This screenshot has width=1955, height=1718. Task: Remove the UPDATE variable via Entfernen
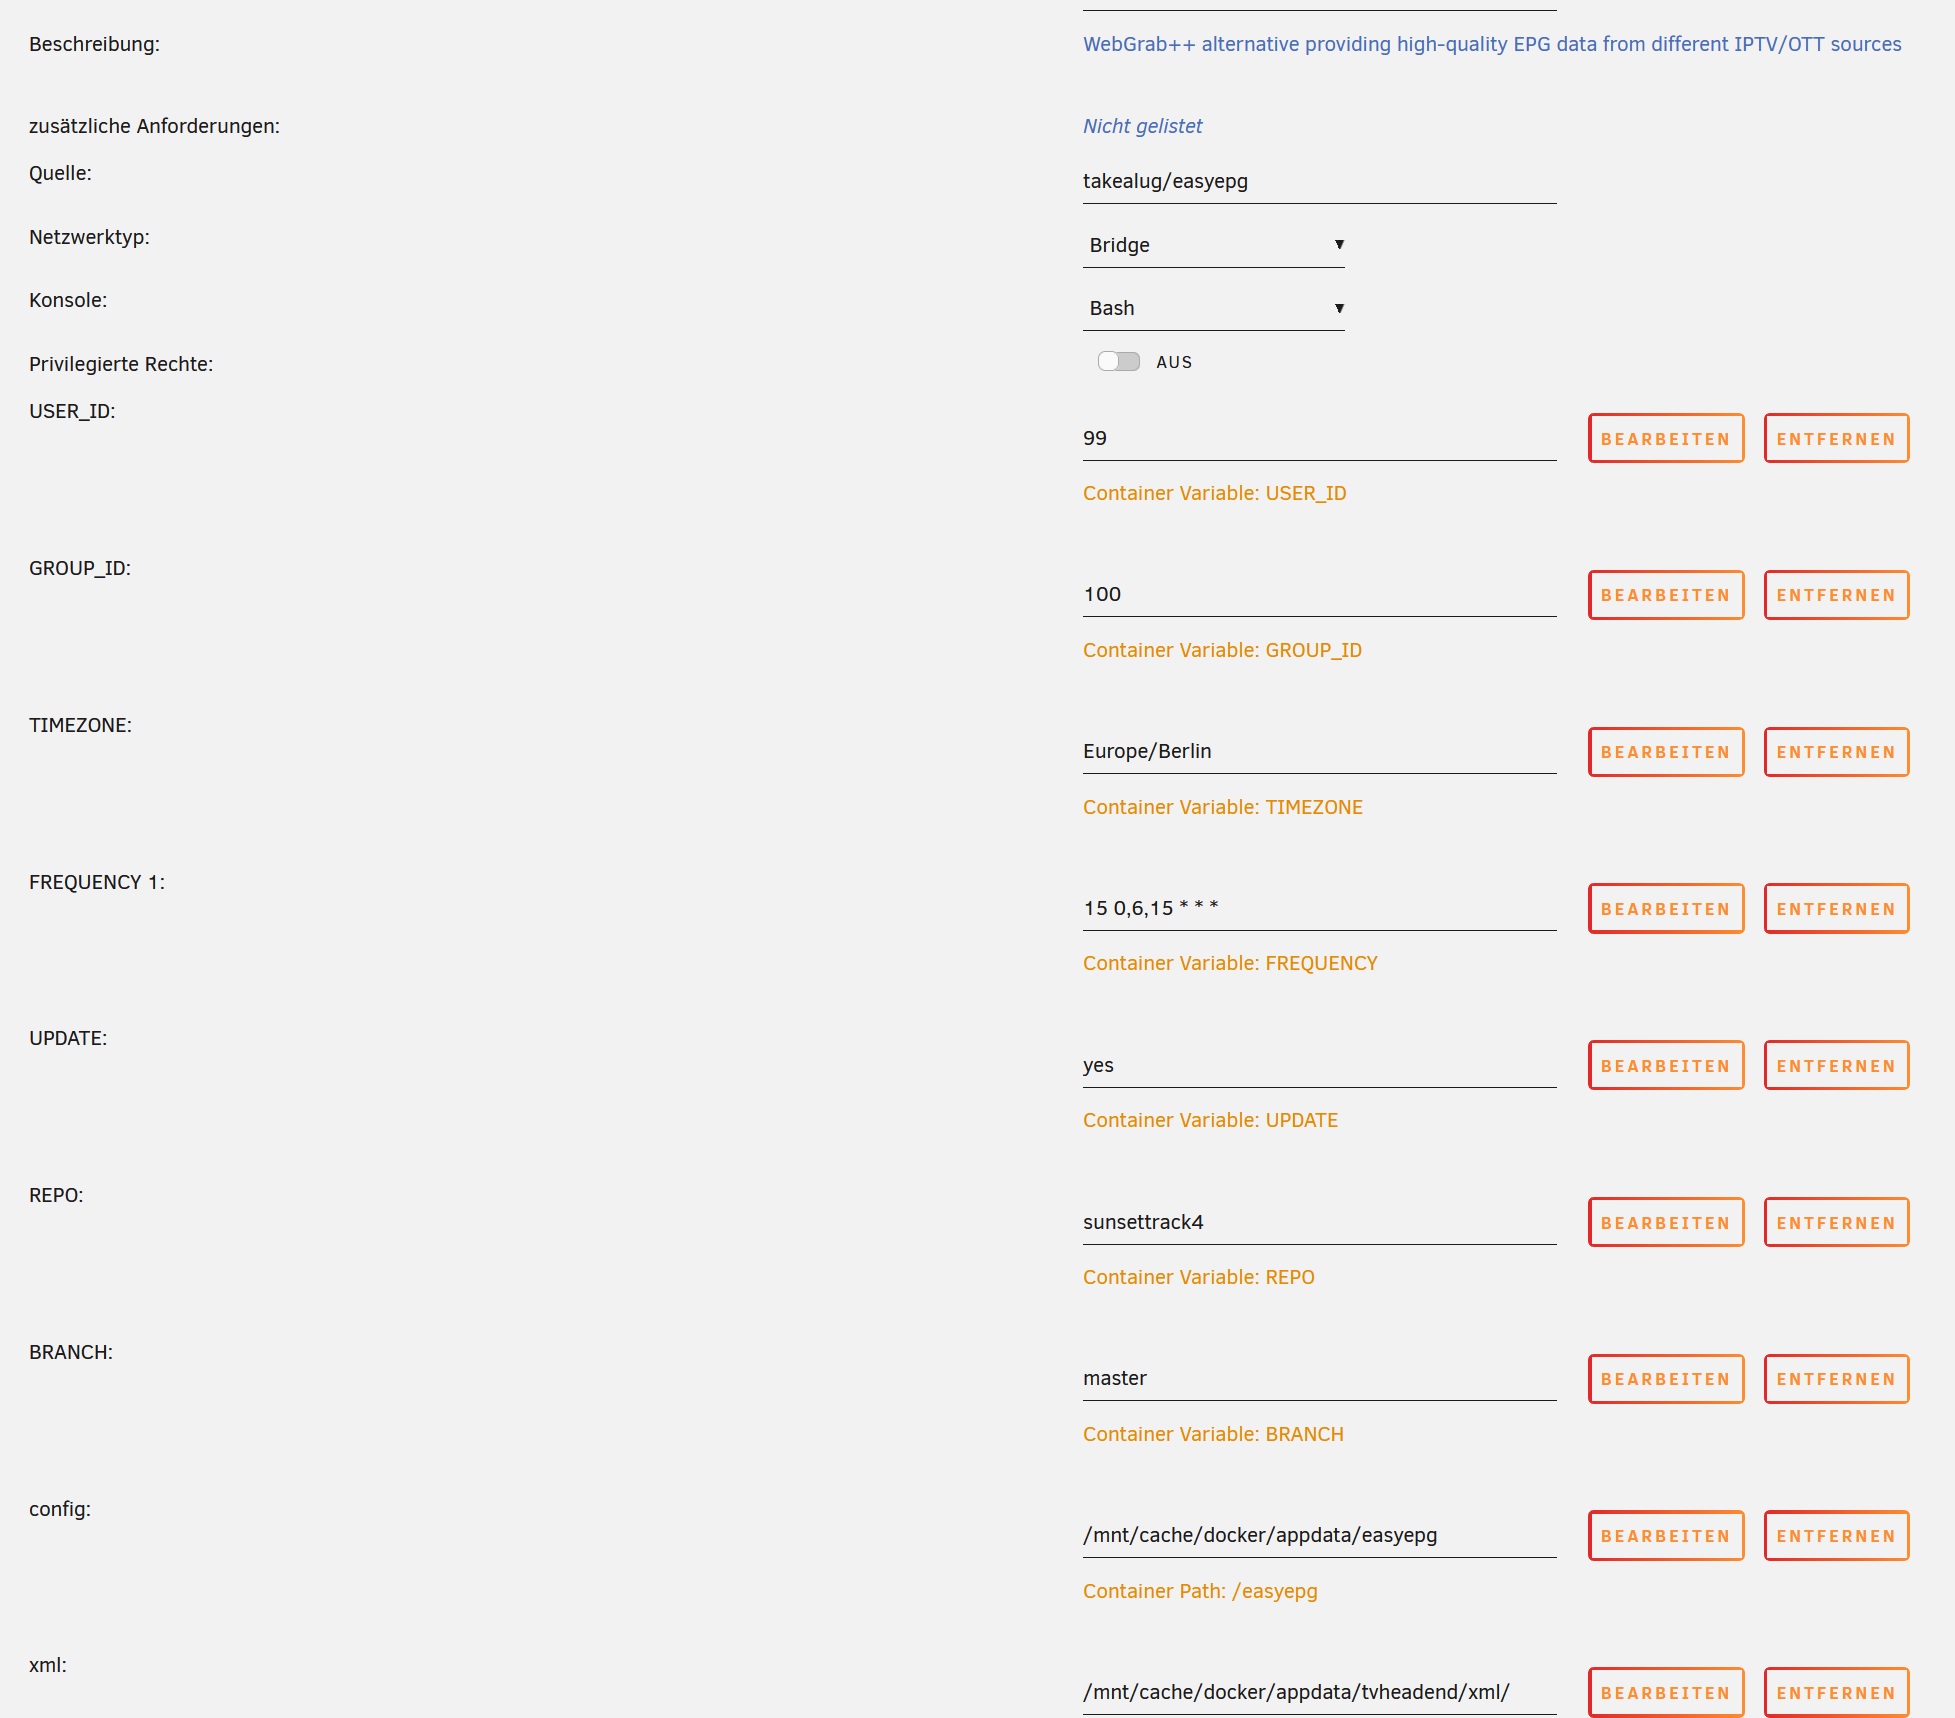[x=1836, y=1065]
